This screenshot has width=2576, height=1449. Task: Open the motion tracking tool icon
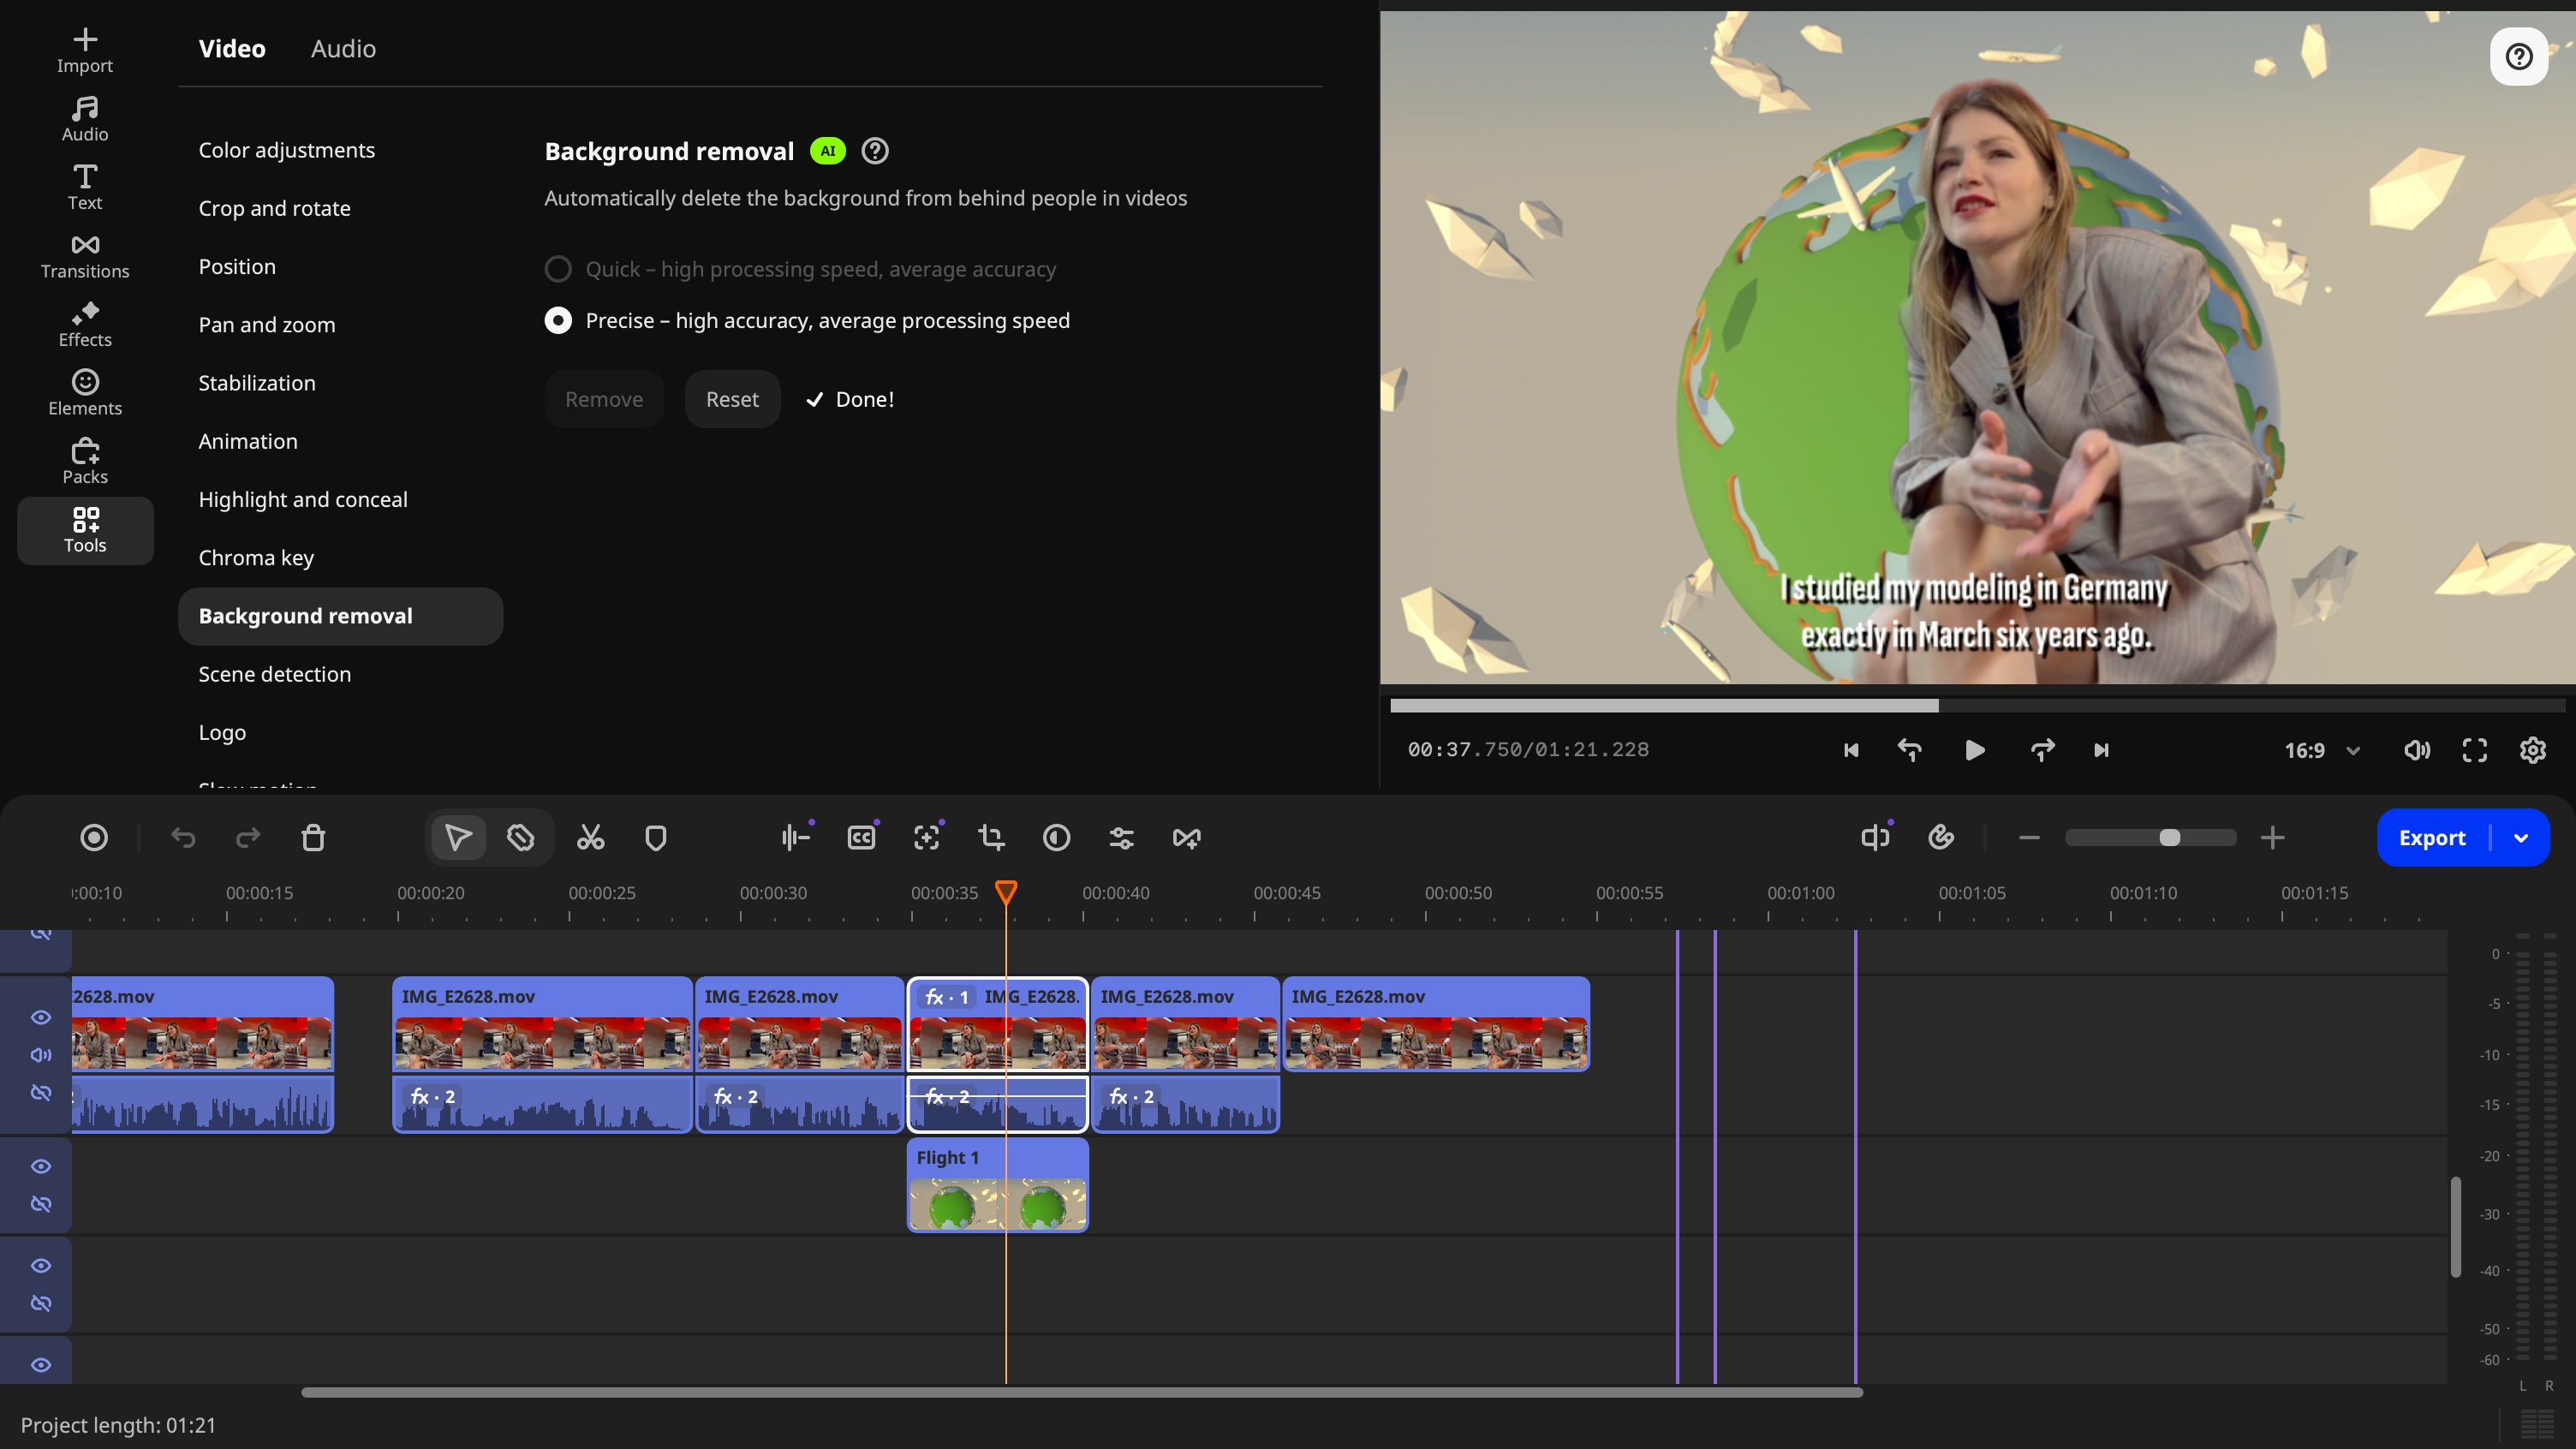click(x=927, y=837)
